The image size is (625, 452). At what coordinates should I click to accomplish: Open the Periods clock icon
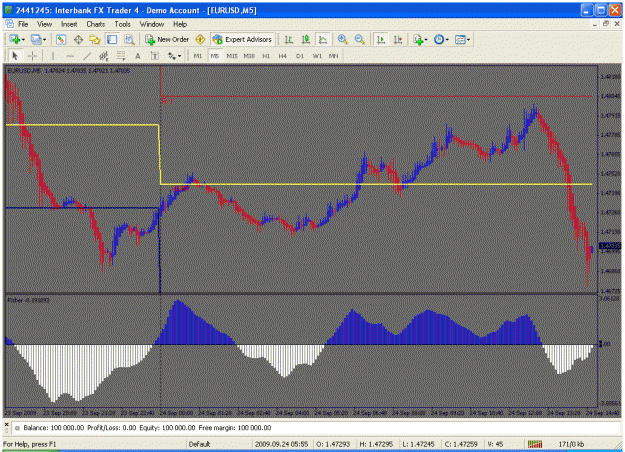439,39
